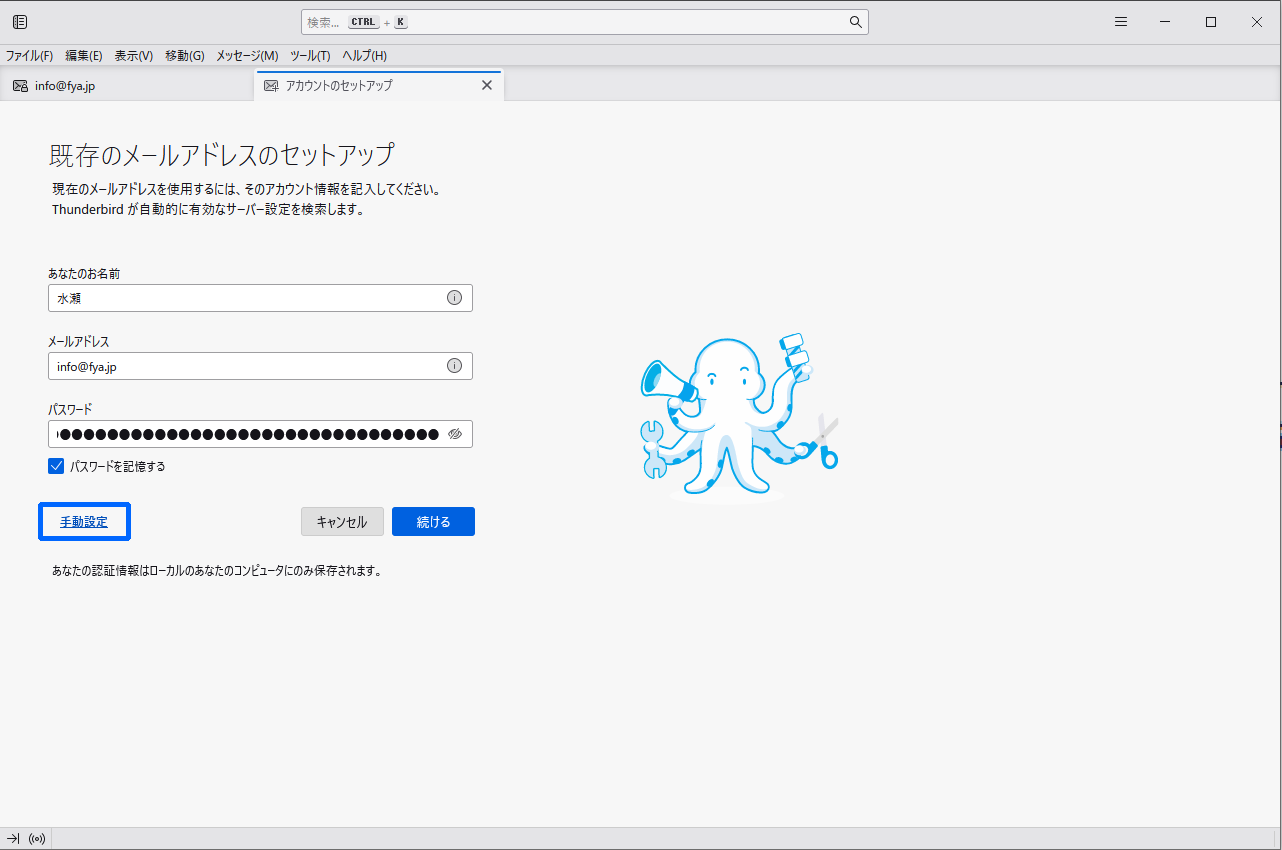Minimize the Thunderbird window

(1165, 22)
